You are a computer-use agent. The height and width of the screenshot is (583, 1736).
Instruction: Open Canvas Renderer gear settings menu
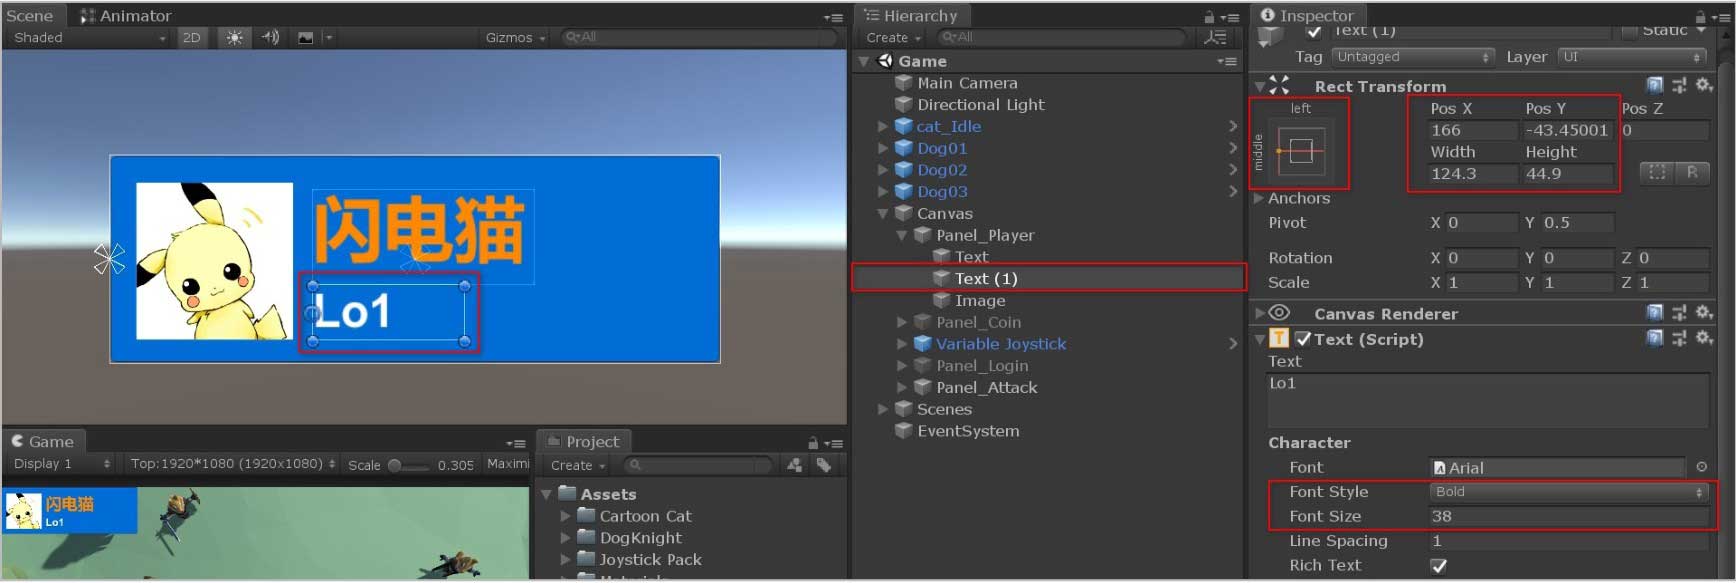pos(1704,313)
